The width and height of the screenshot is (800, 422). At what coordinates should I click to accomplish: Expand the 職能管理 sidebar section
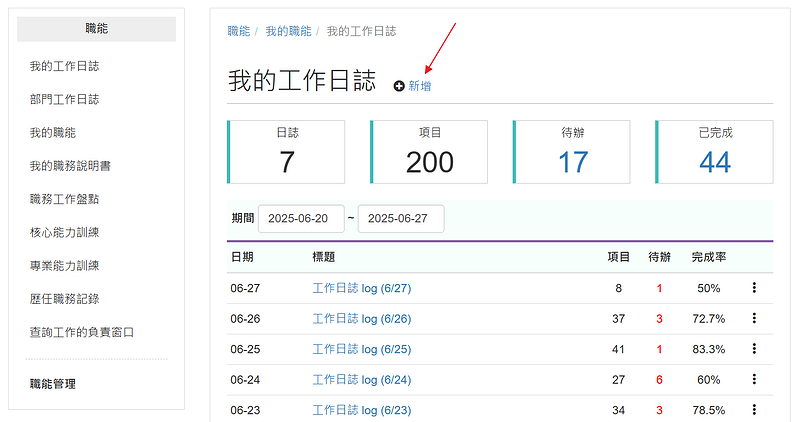tap(53, 384)
